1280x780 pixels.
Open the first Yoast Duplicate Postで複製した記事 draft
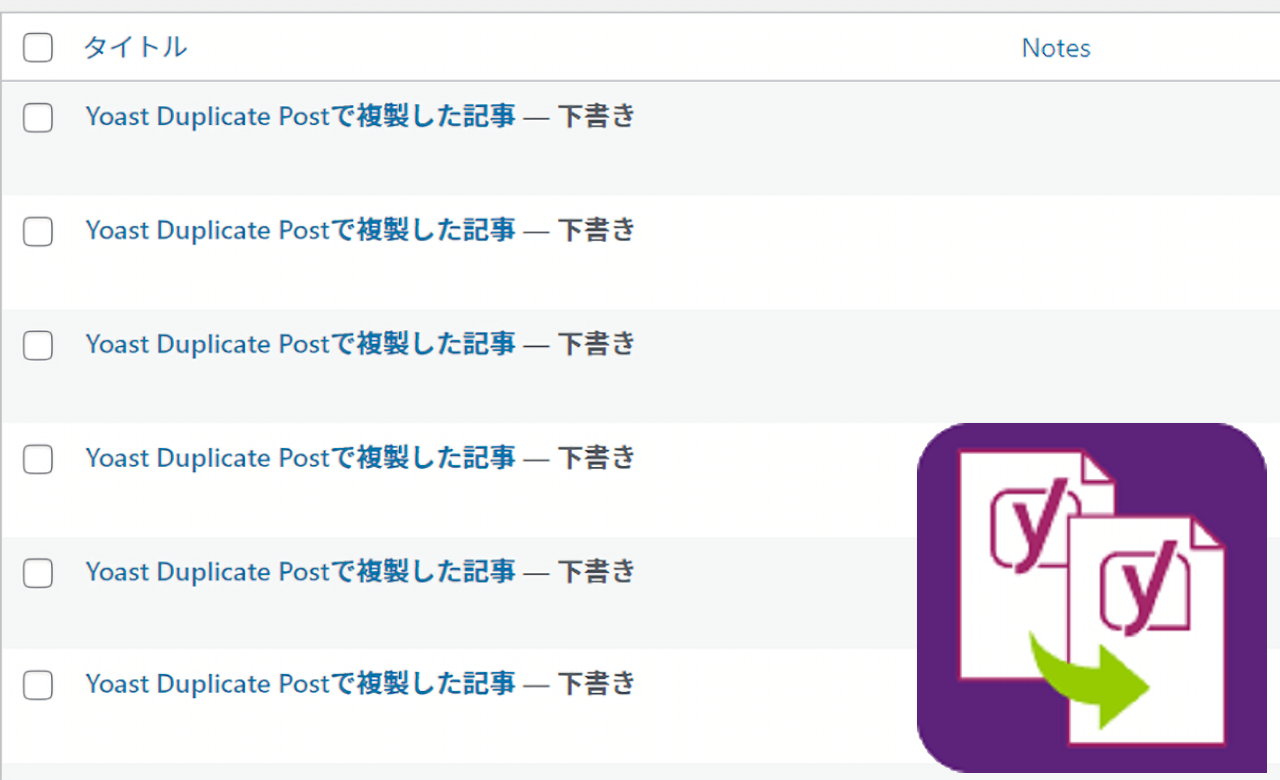point(301,117)
